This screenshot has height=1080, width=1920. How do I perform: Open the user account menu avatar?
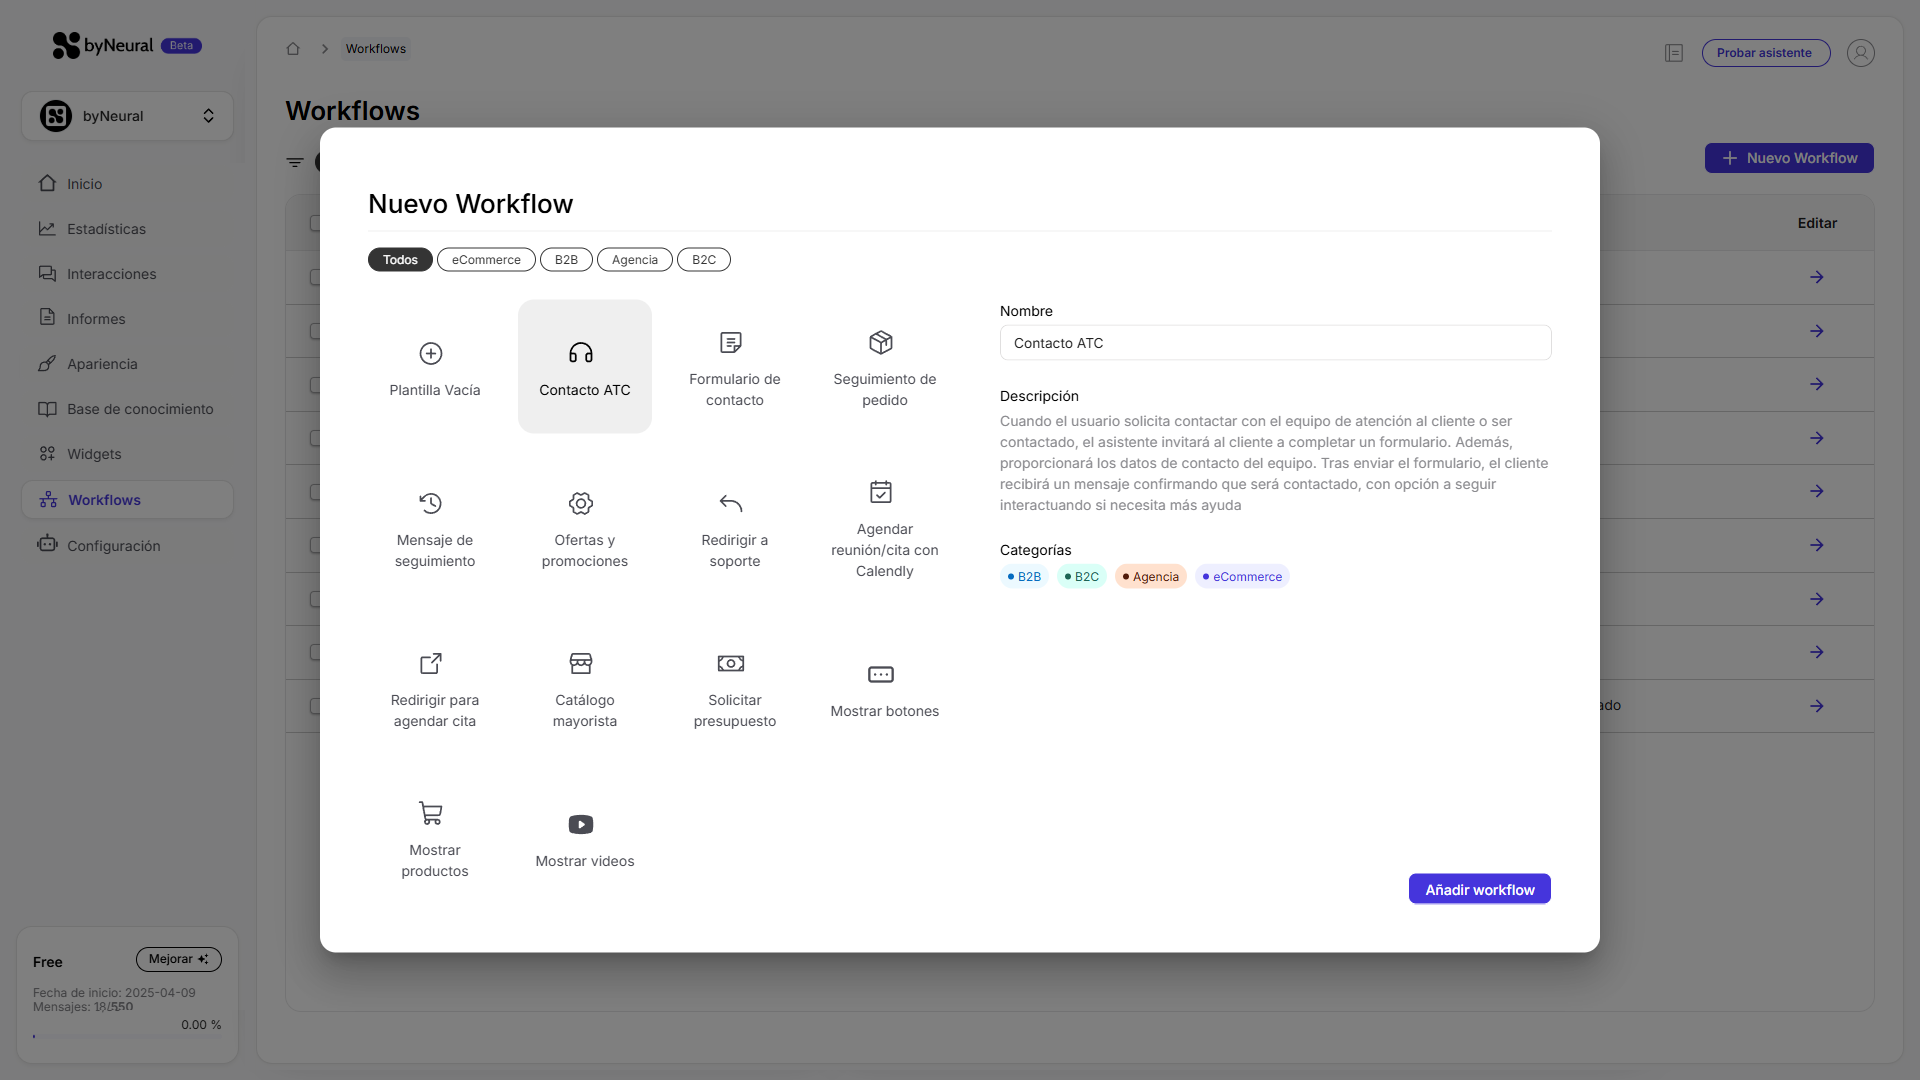(x=1860, y=53)
